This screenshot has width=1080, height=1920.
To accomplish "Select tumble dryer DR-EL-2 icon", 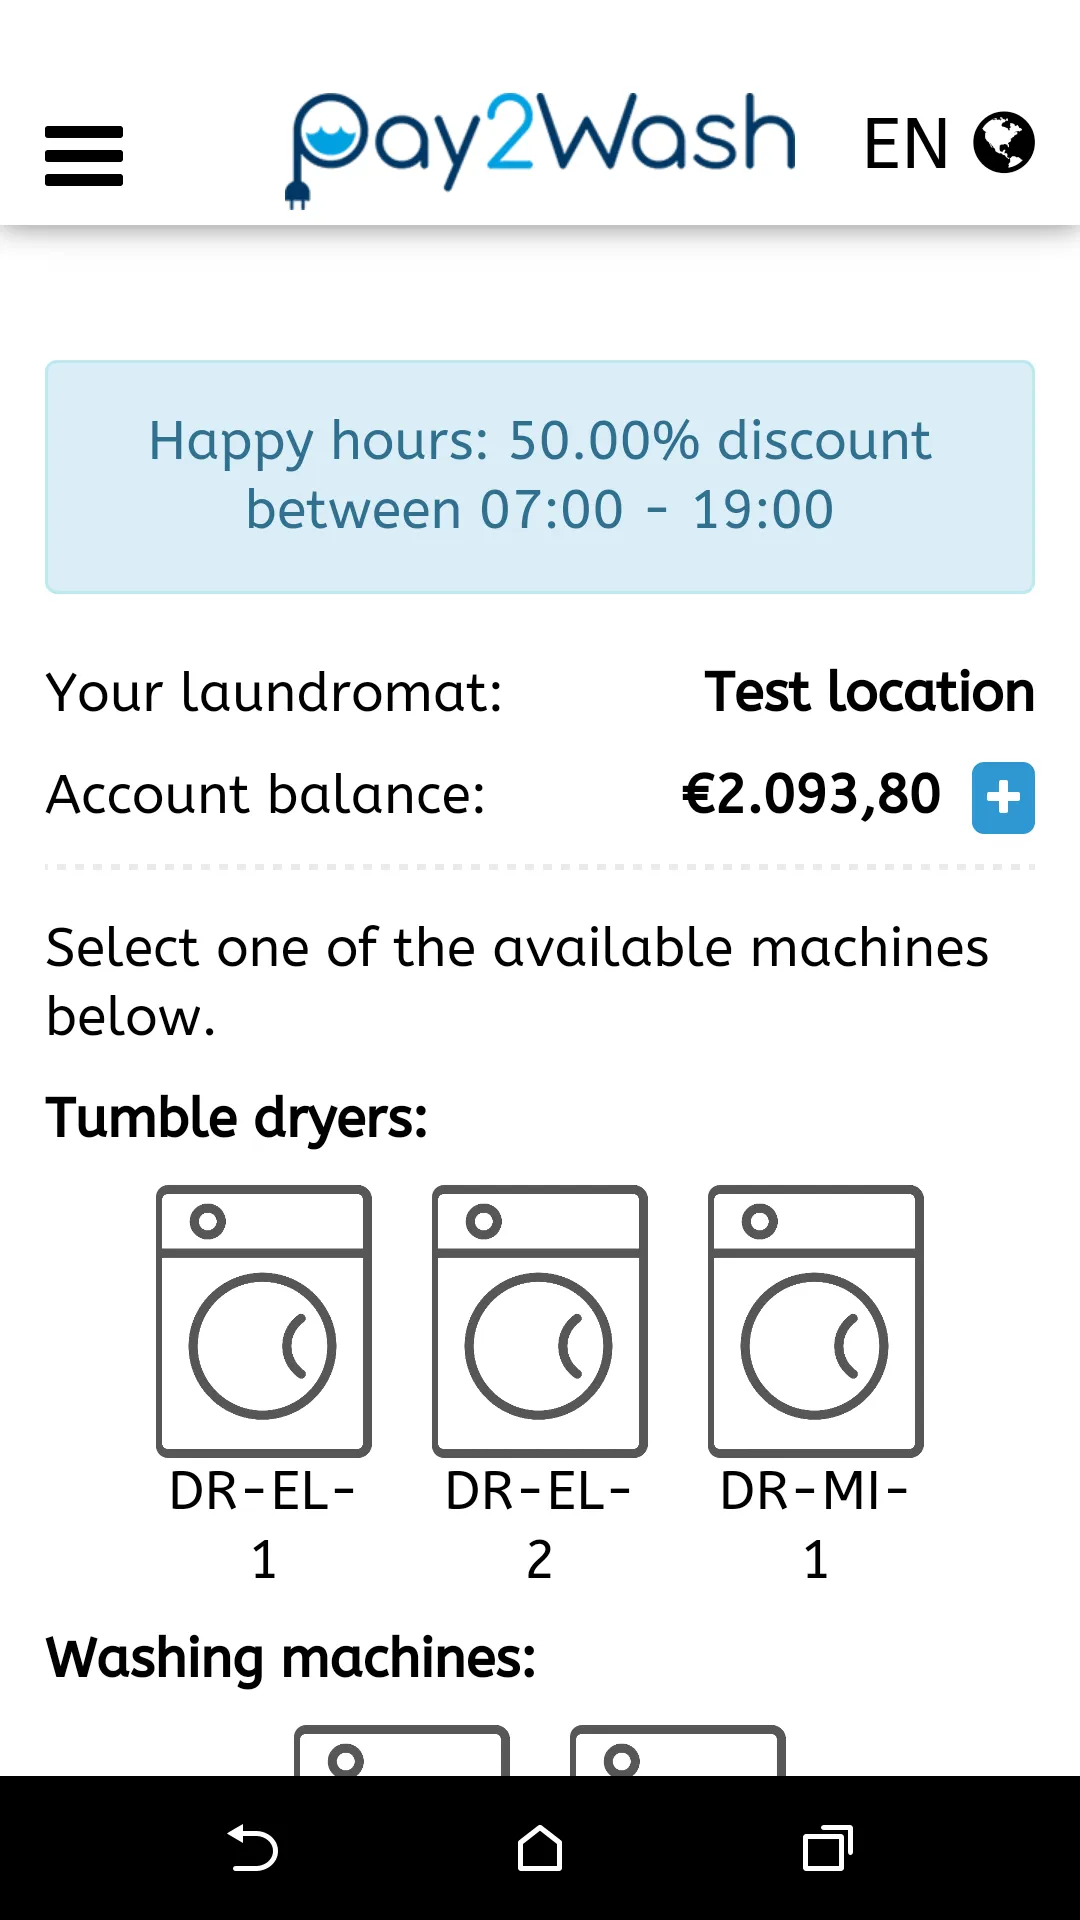I will pos(540,1320).
